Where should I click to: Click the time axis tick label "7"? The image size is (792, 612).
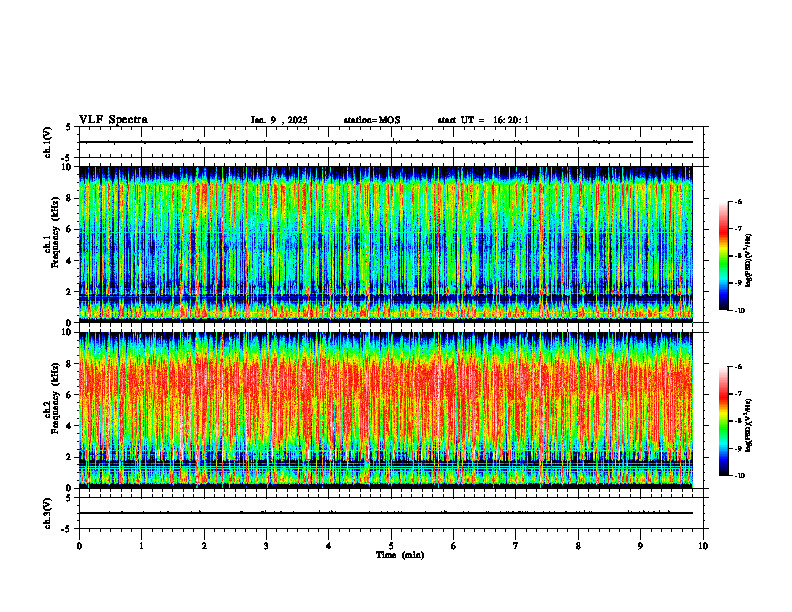coord(516,546)
